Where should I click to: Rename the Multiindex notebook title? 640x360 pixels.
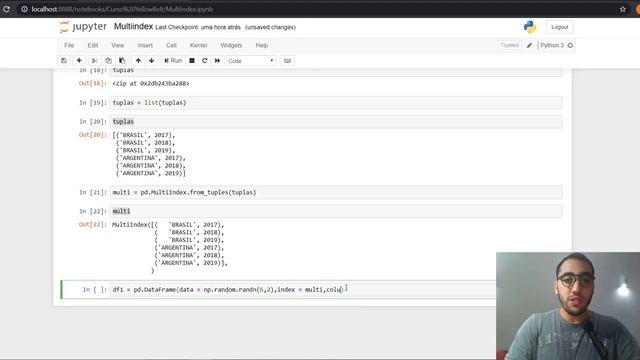133,27
